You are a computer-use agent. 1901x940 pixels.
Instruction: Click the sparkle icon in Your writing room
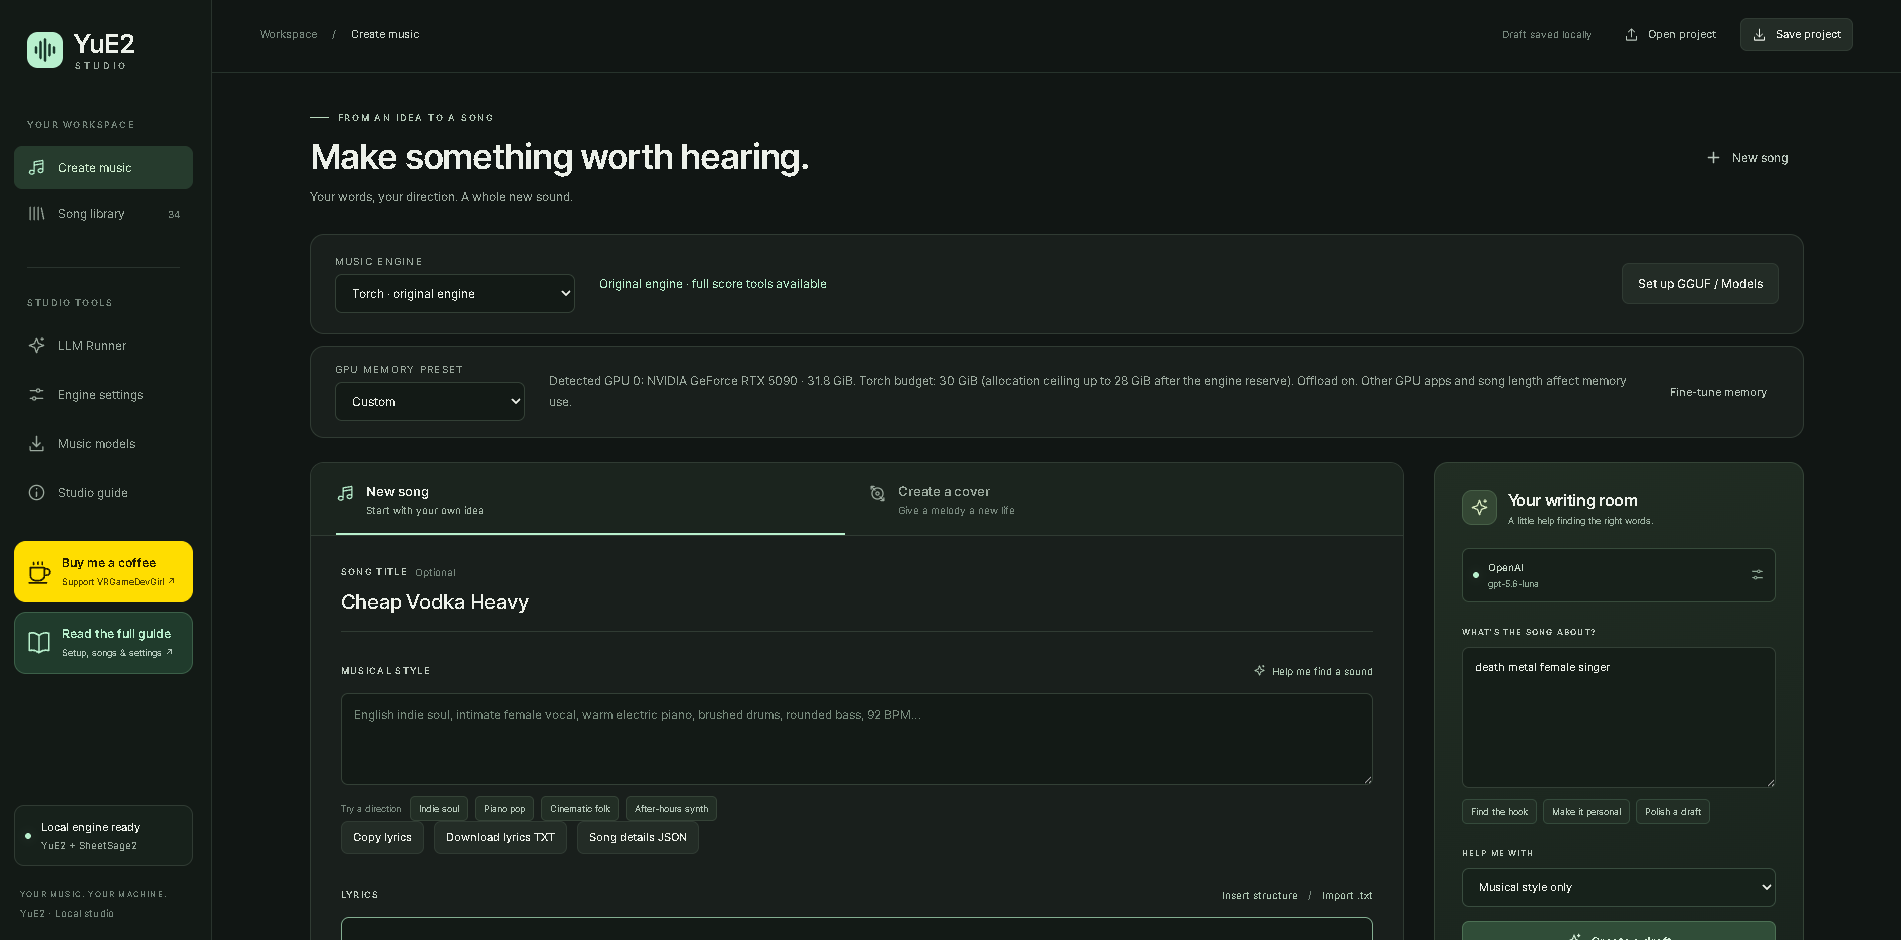1480,507
